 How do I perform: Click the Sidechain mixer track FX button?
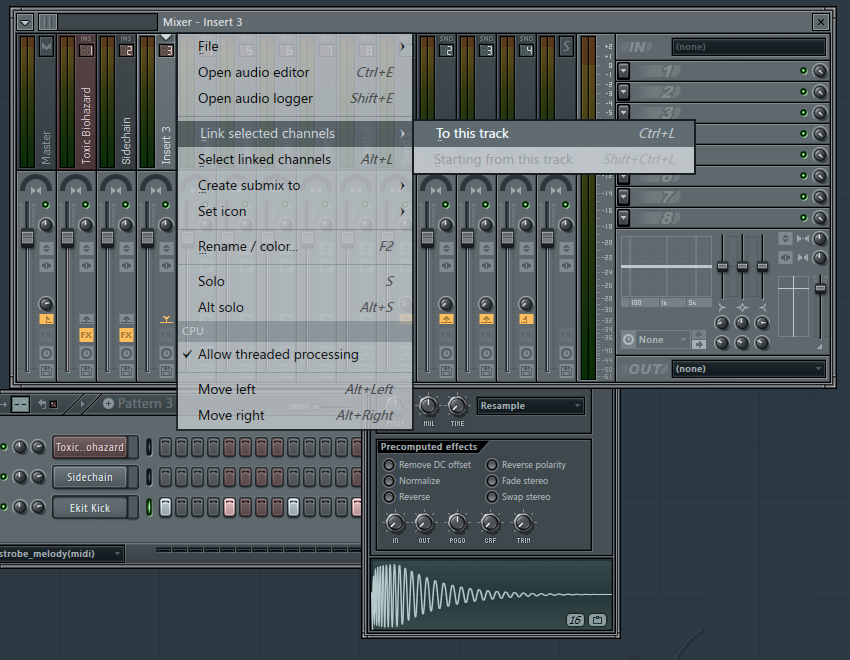[x=126, y=335]
